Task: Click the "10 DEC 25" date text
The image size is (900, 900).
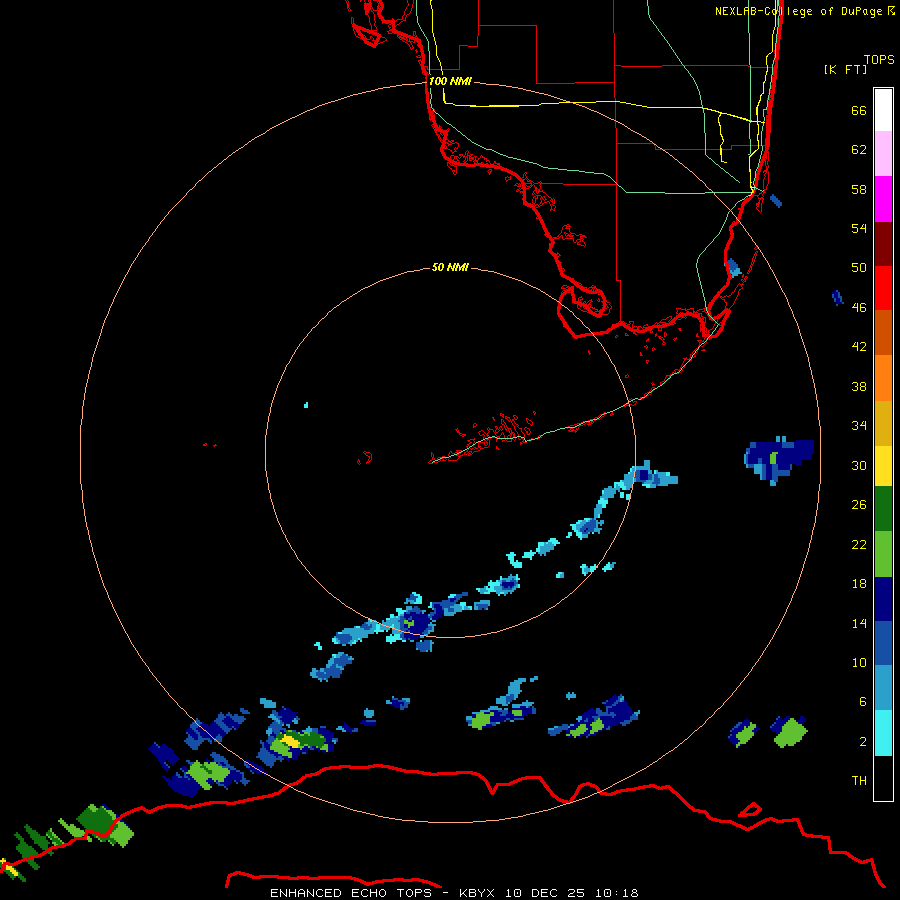Action: coord(545,893)
